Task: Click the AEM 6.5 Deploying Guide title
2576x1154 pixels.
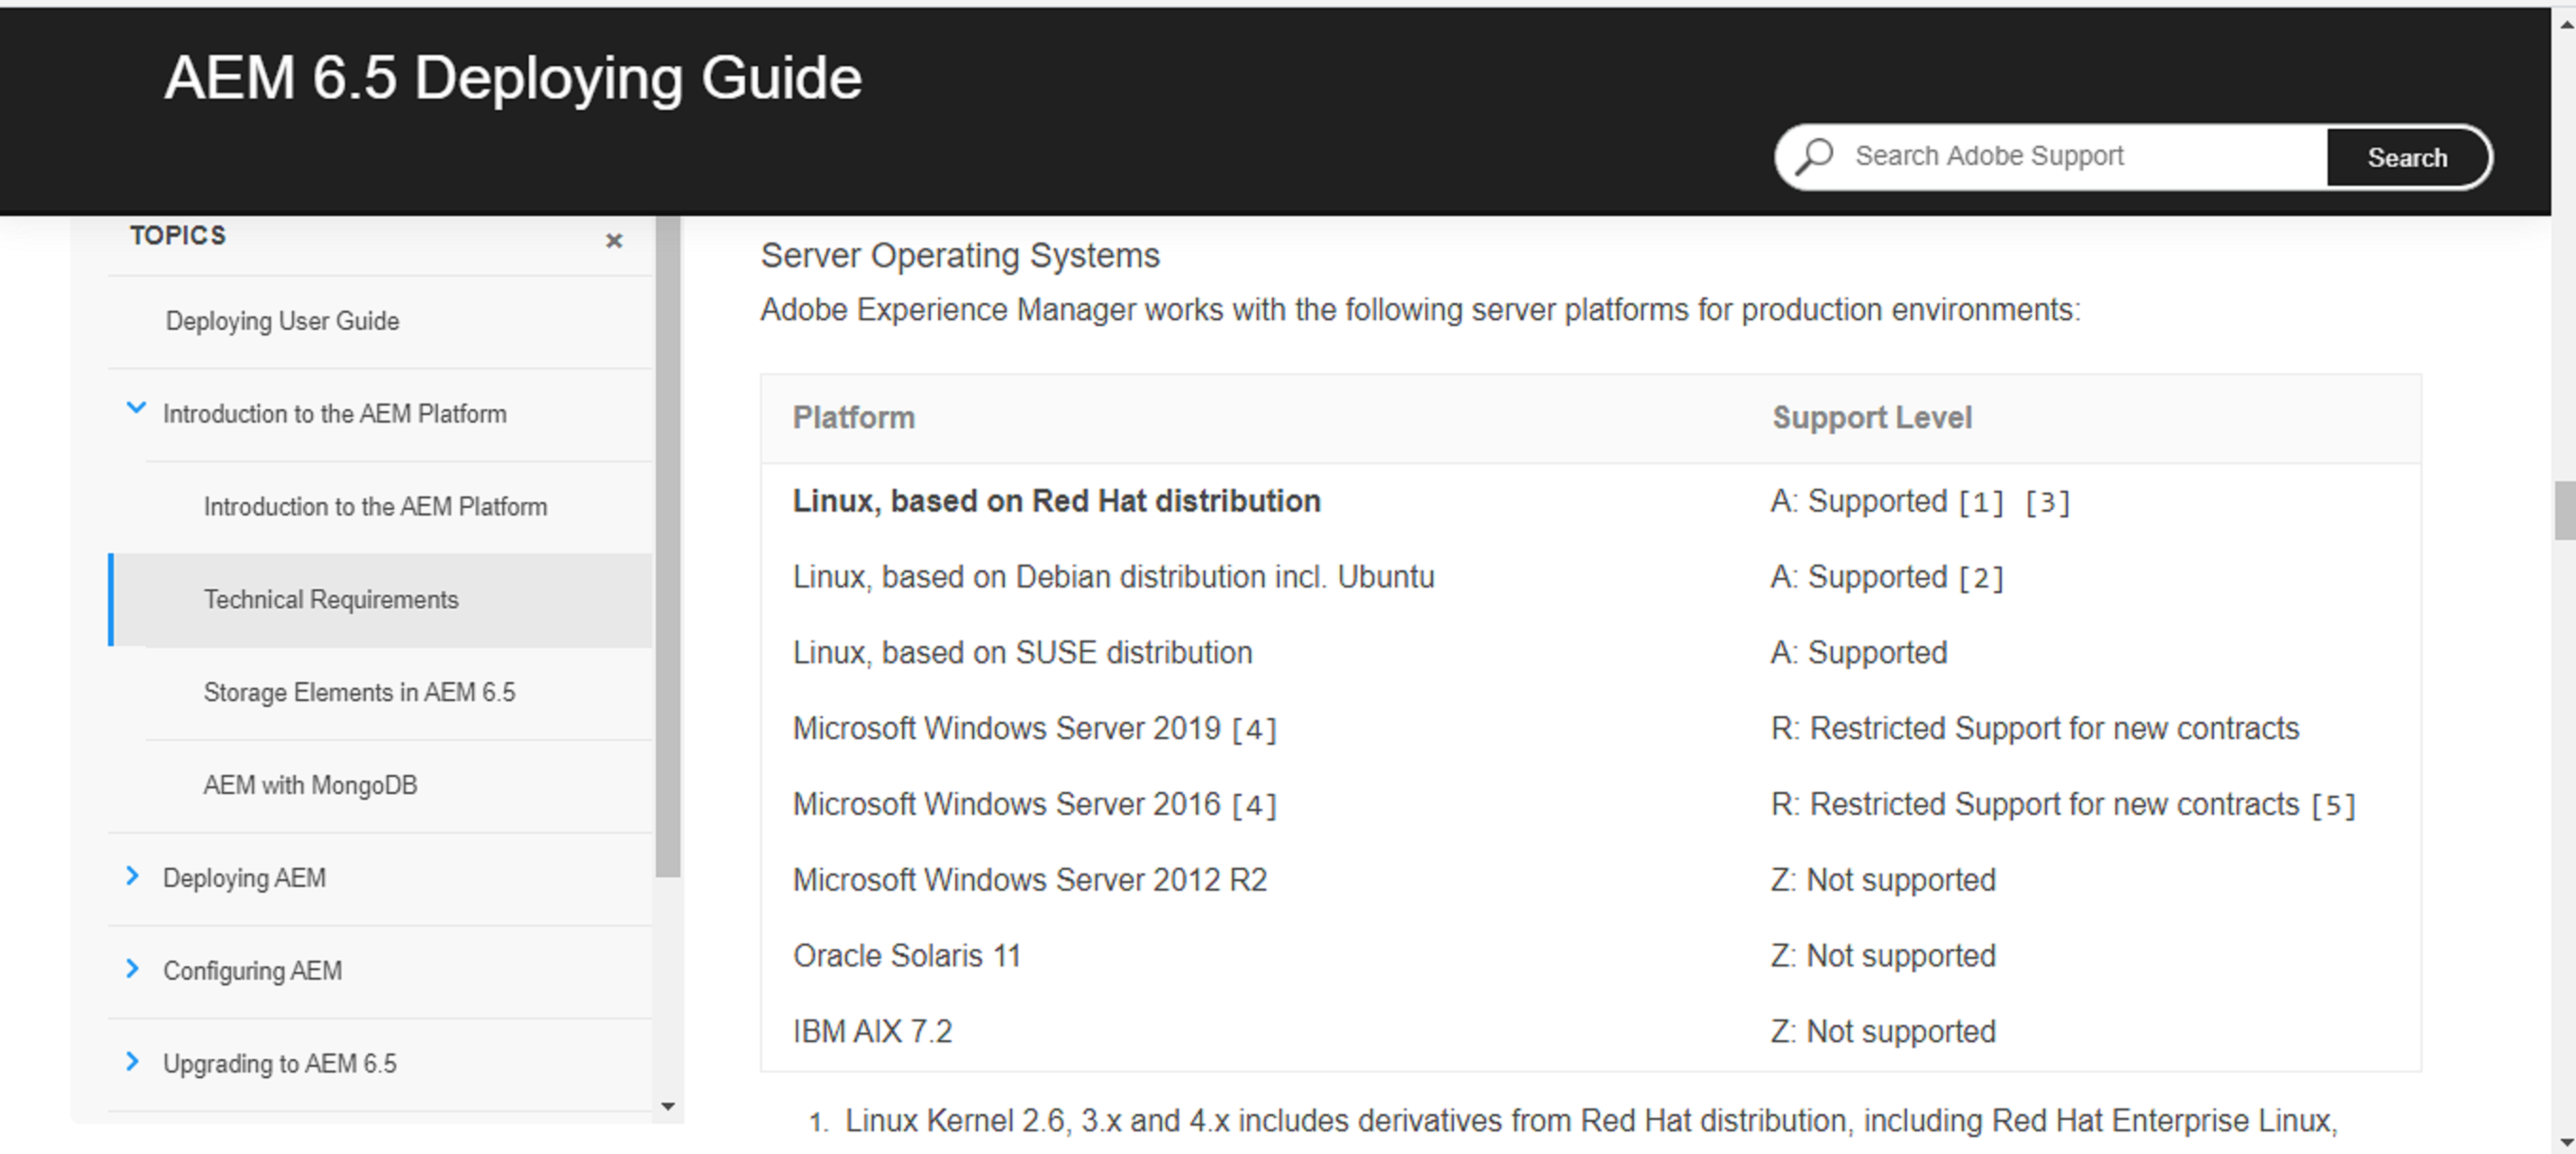Action: pyautogui.click(x=513, y=78)
